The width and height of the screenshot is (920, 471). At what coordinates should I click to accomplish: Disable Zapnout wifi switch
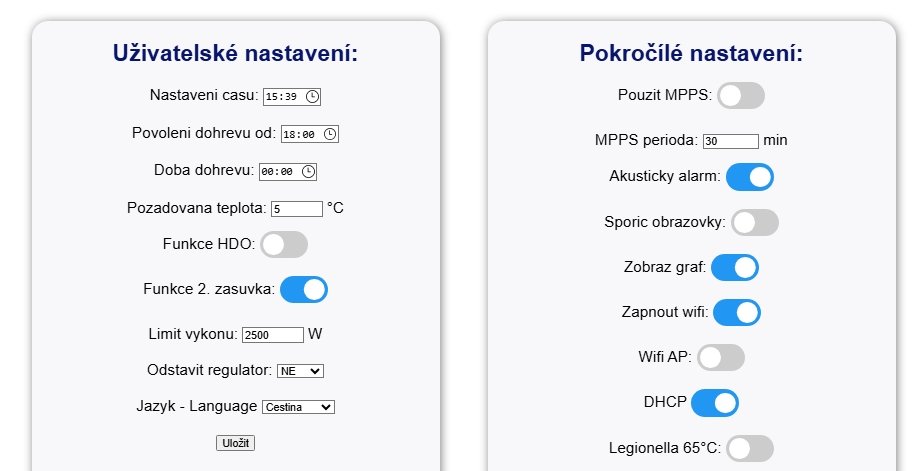(737, 313)
